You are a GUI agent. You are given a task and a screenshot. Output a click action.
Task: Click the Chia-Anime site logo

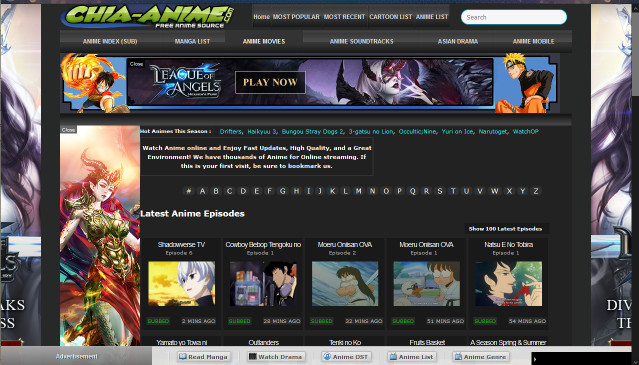(148, 16)
